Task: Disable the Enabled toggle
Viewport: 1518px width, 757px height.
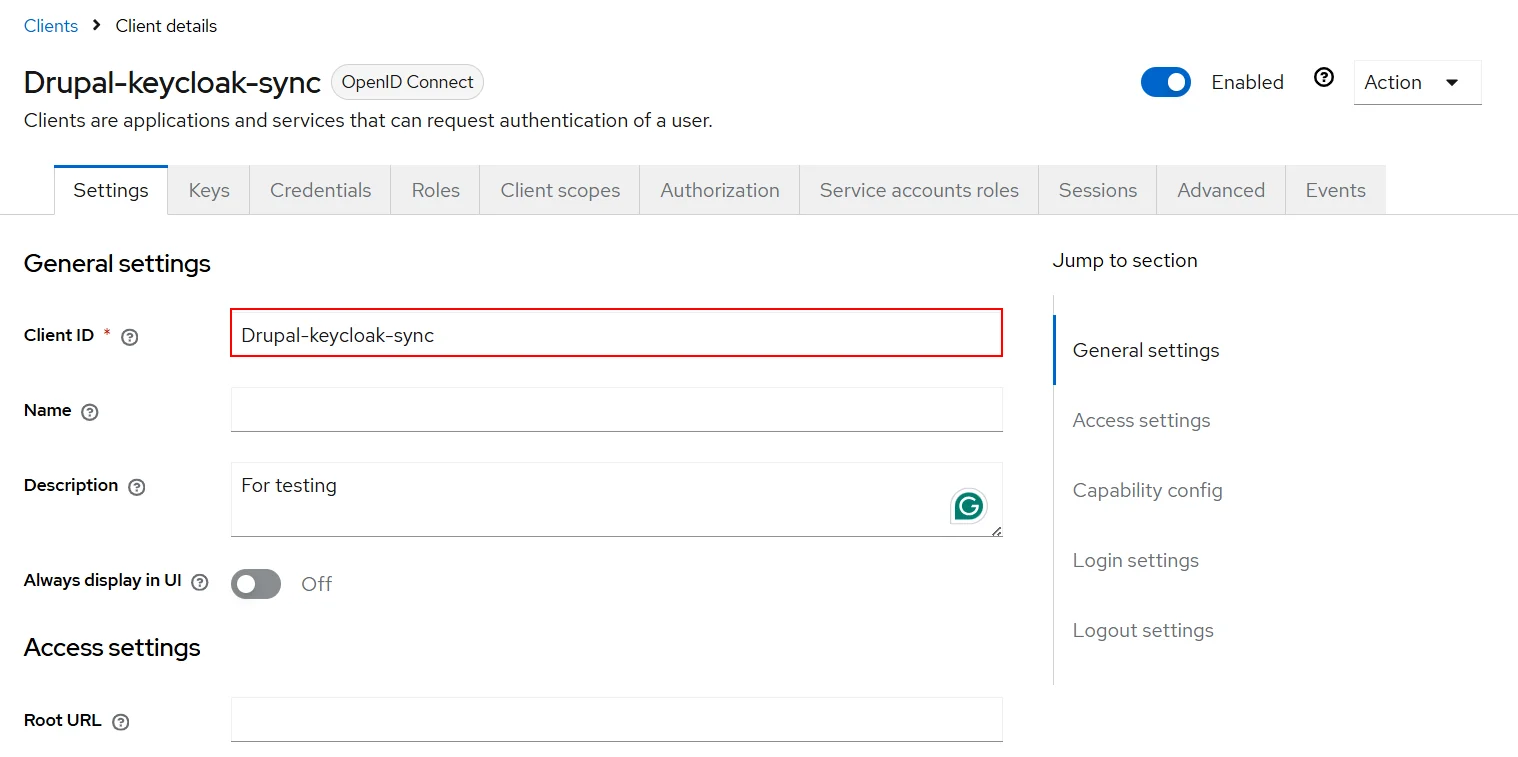Action: [x=1166, y=82]
